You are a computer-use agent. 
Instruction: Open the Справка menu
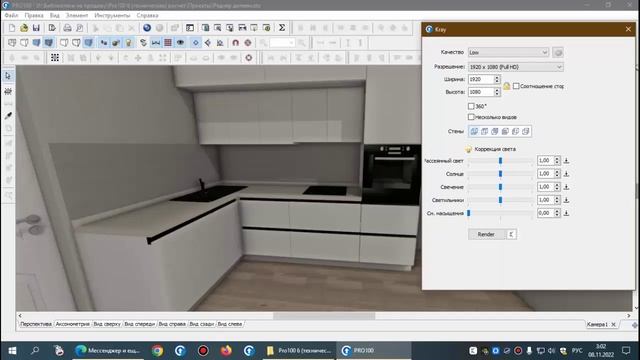pos(147,16)
